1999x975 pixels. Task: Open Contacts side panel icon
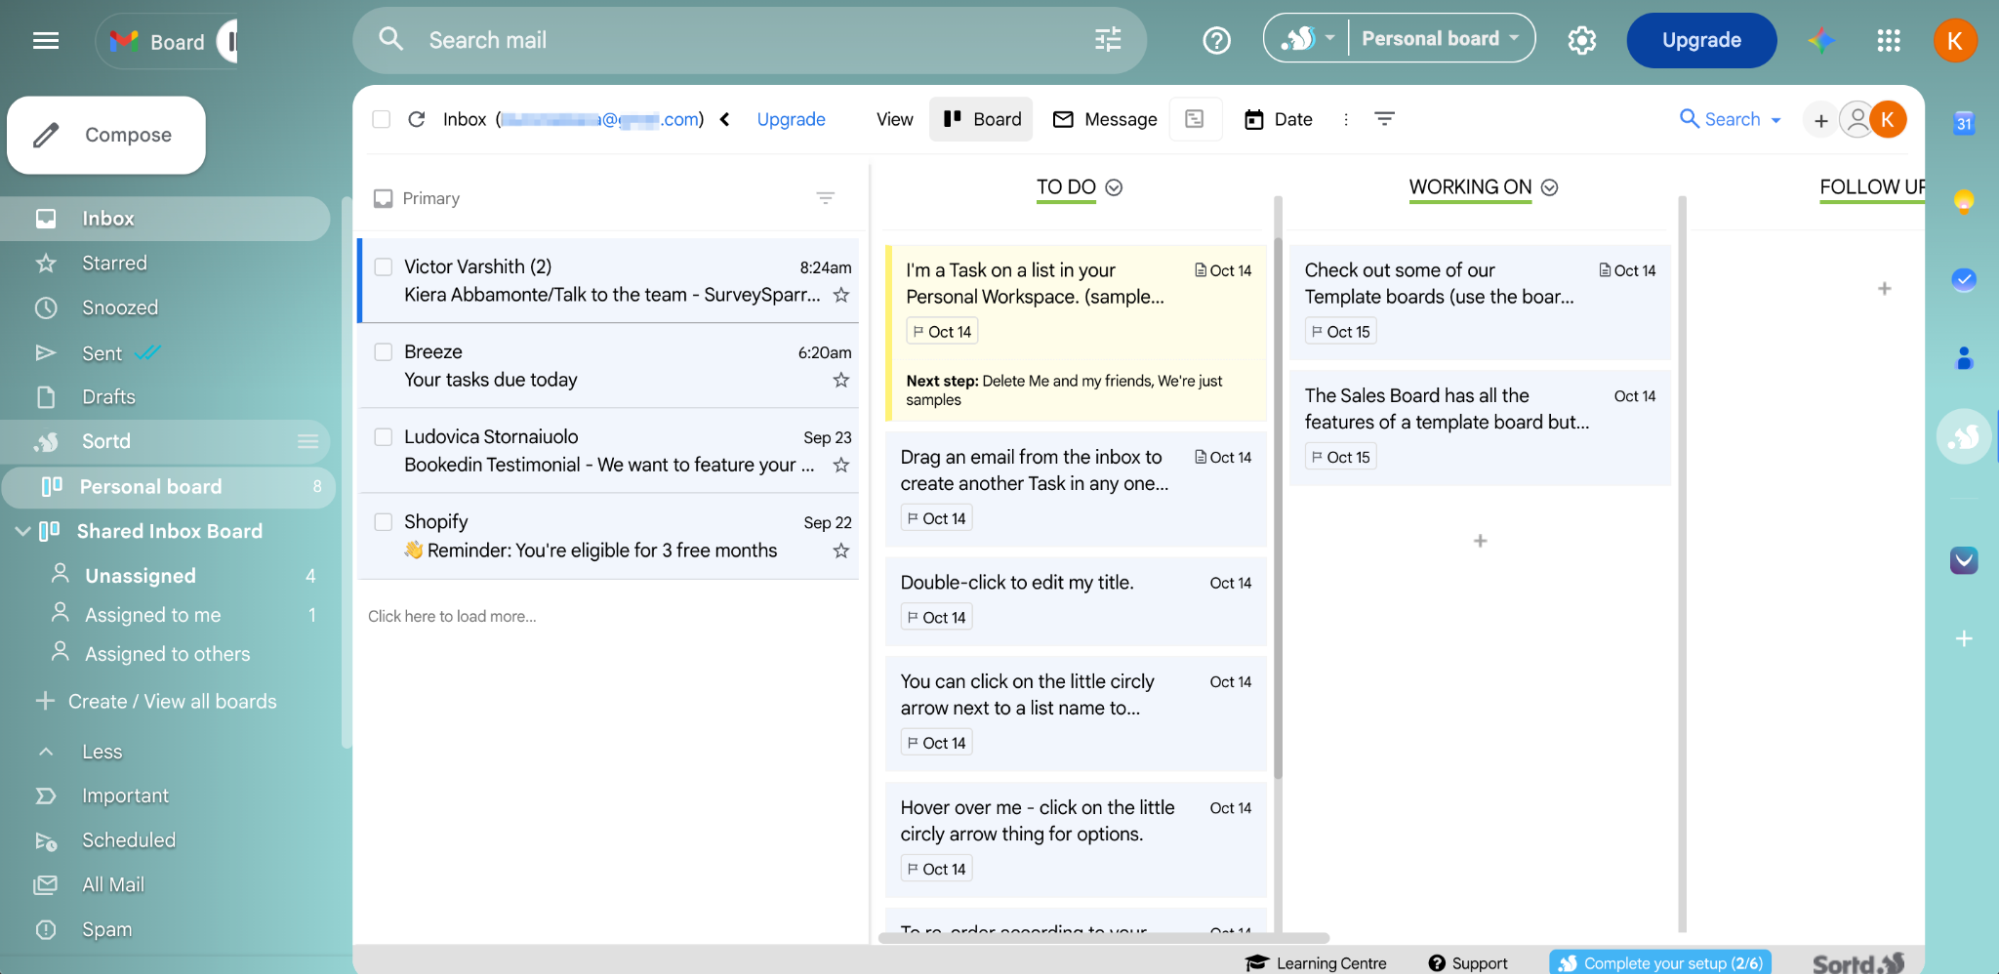pos(1963,358)
